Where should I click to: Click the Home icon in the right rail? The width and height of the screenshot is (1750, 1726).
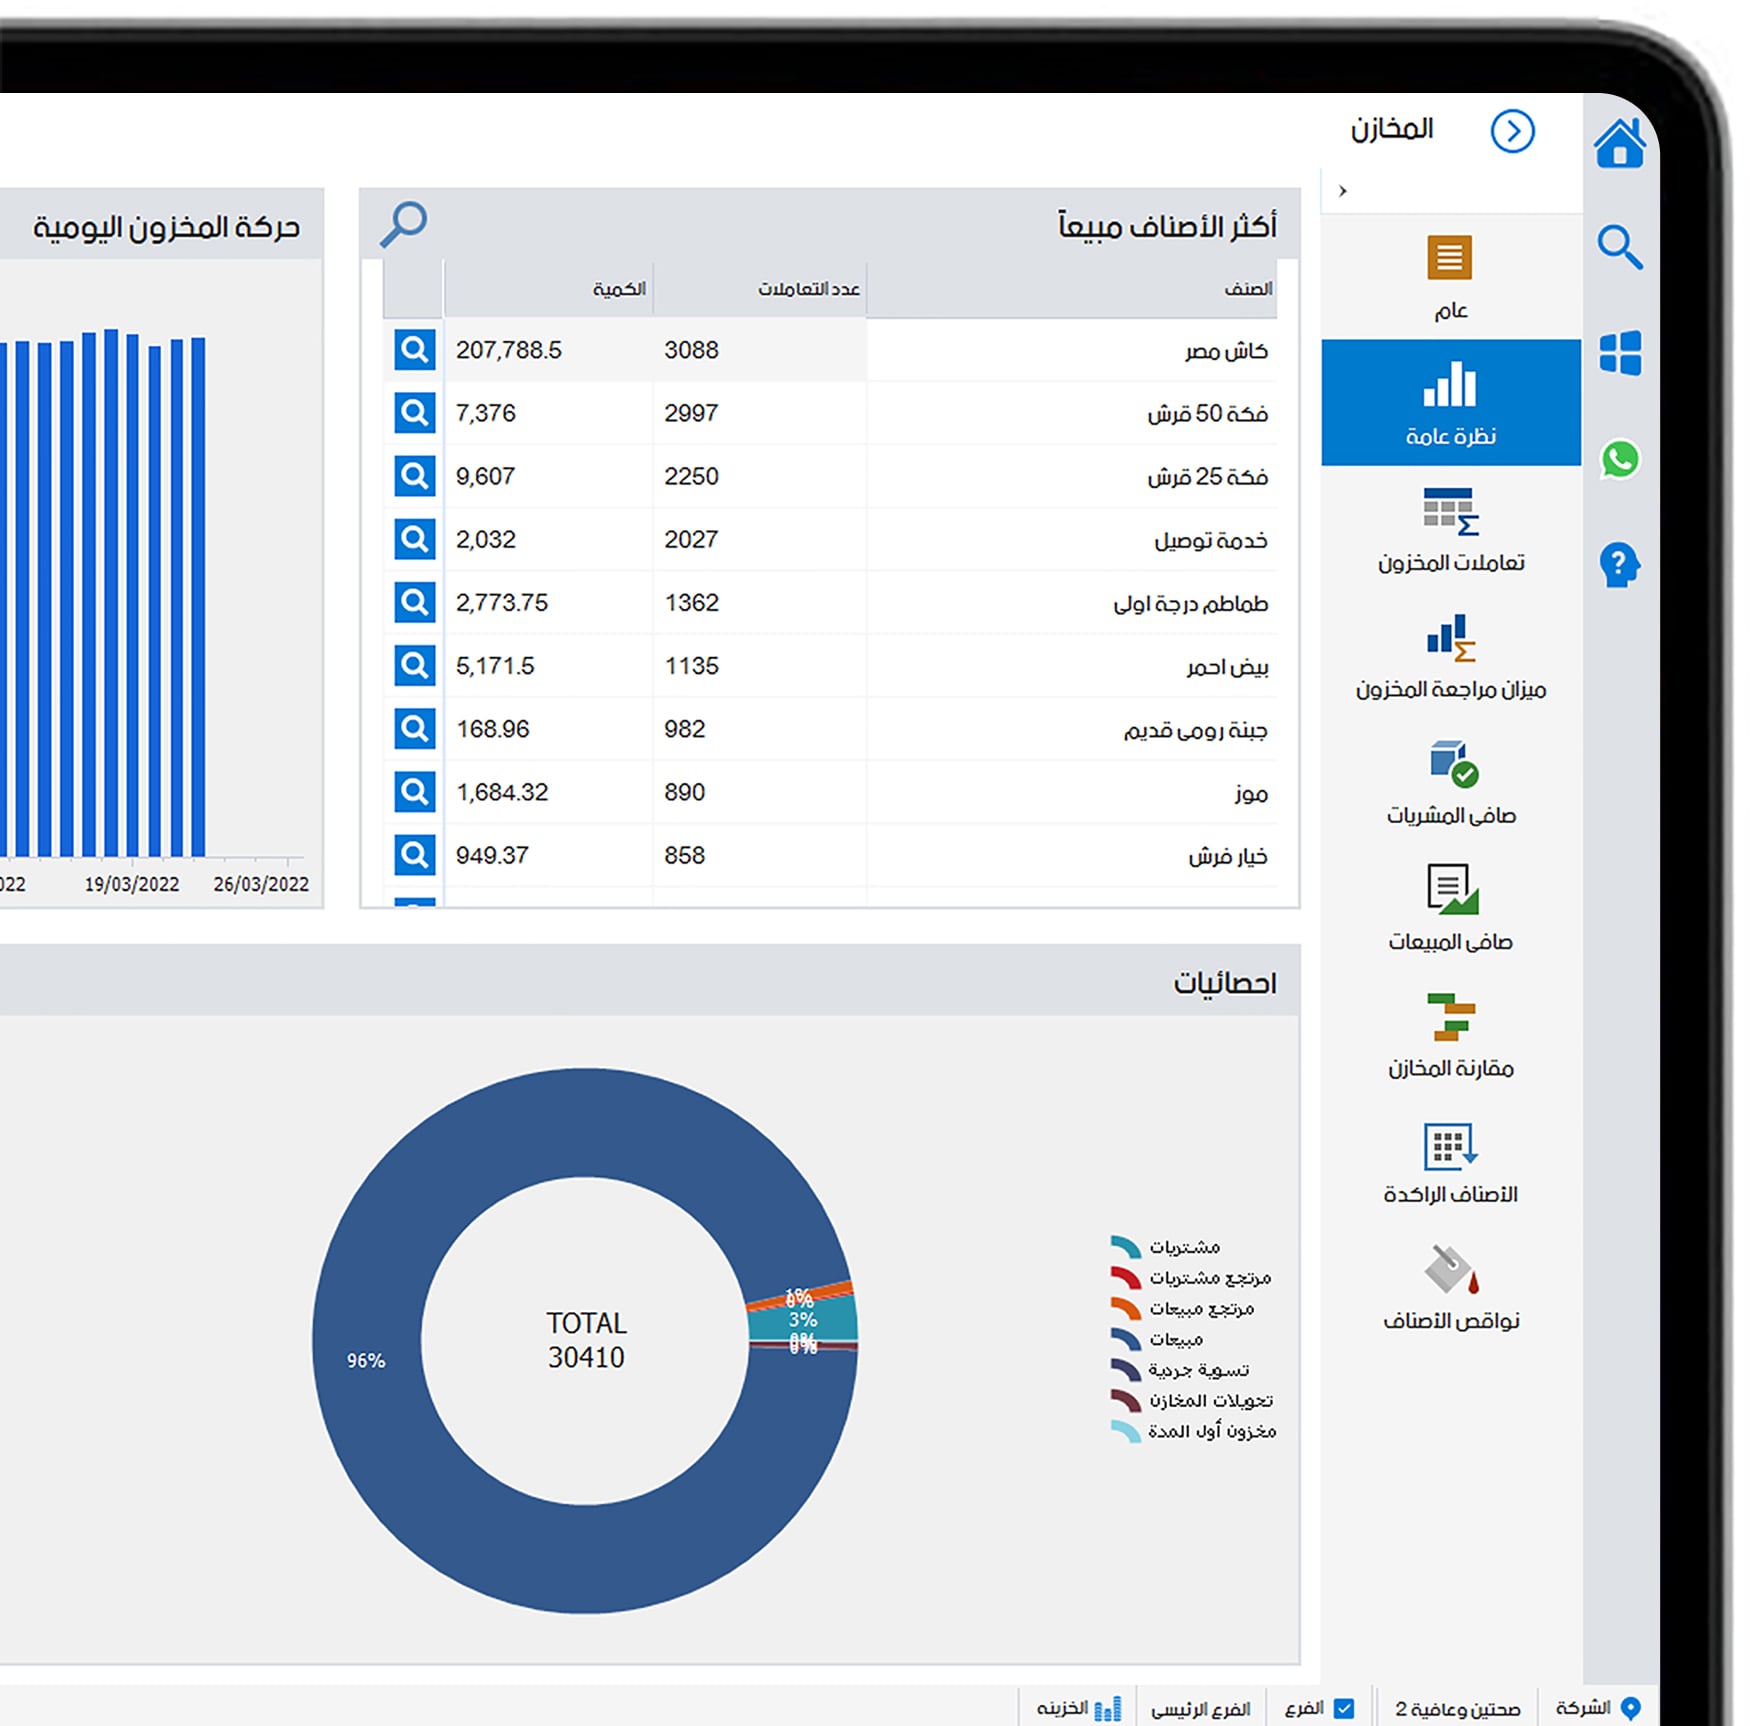click(x=1618, y=143)
